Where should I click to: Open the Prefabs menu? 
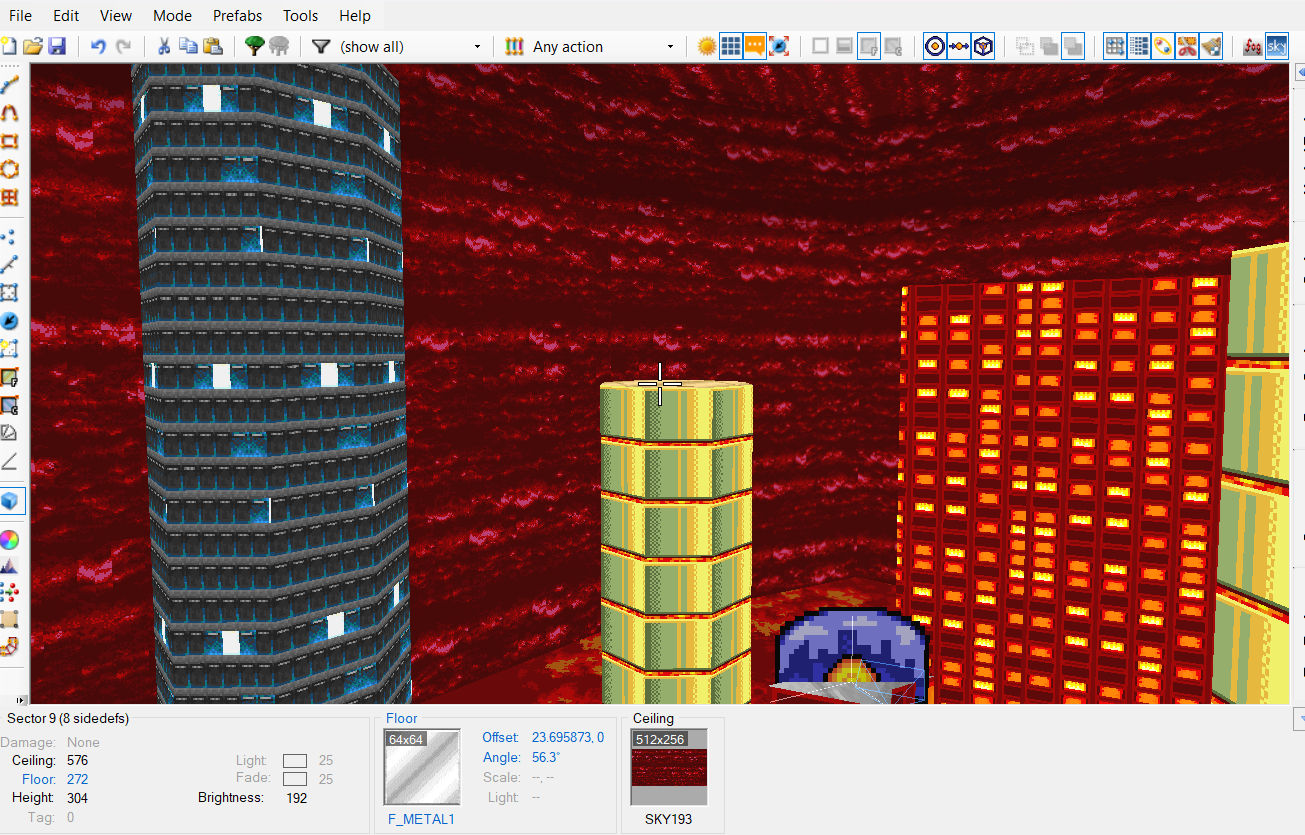(237, 16)
